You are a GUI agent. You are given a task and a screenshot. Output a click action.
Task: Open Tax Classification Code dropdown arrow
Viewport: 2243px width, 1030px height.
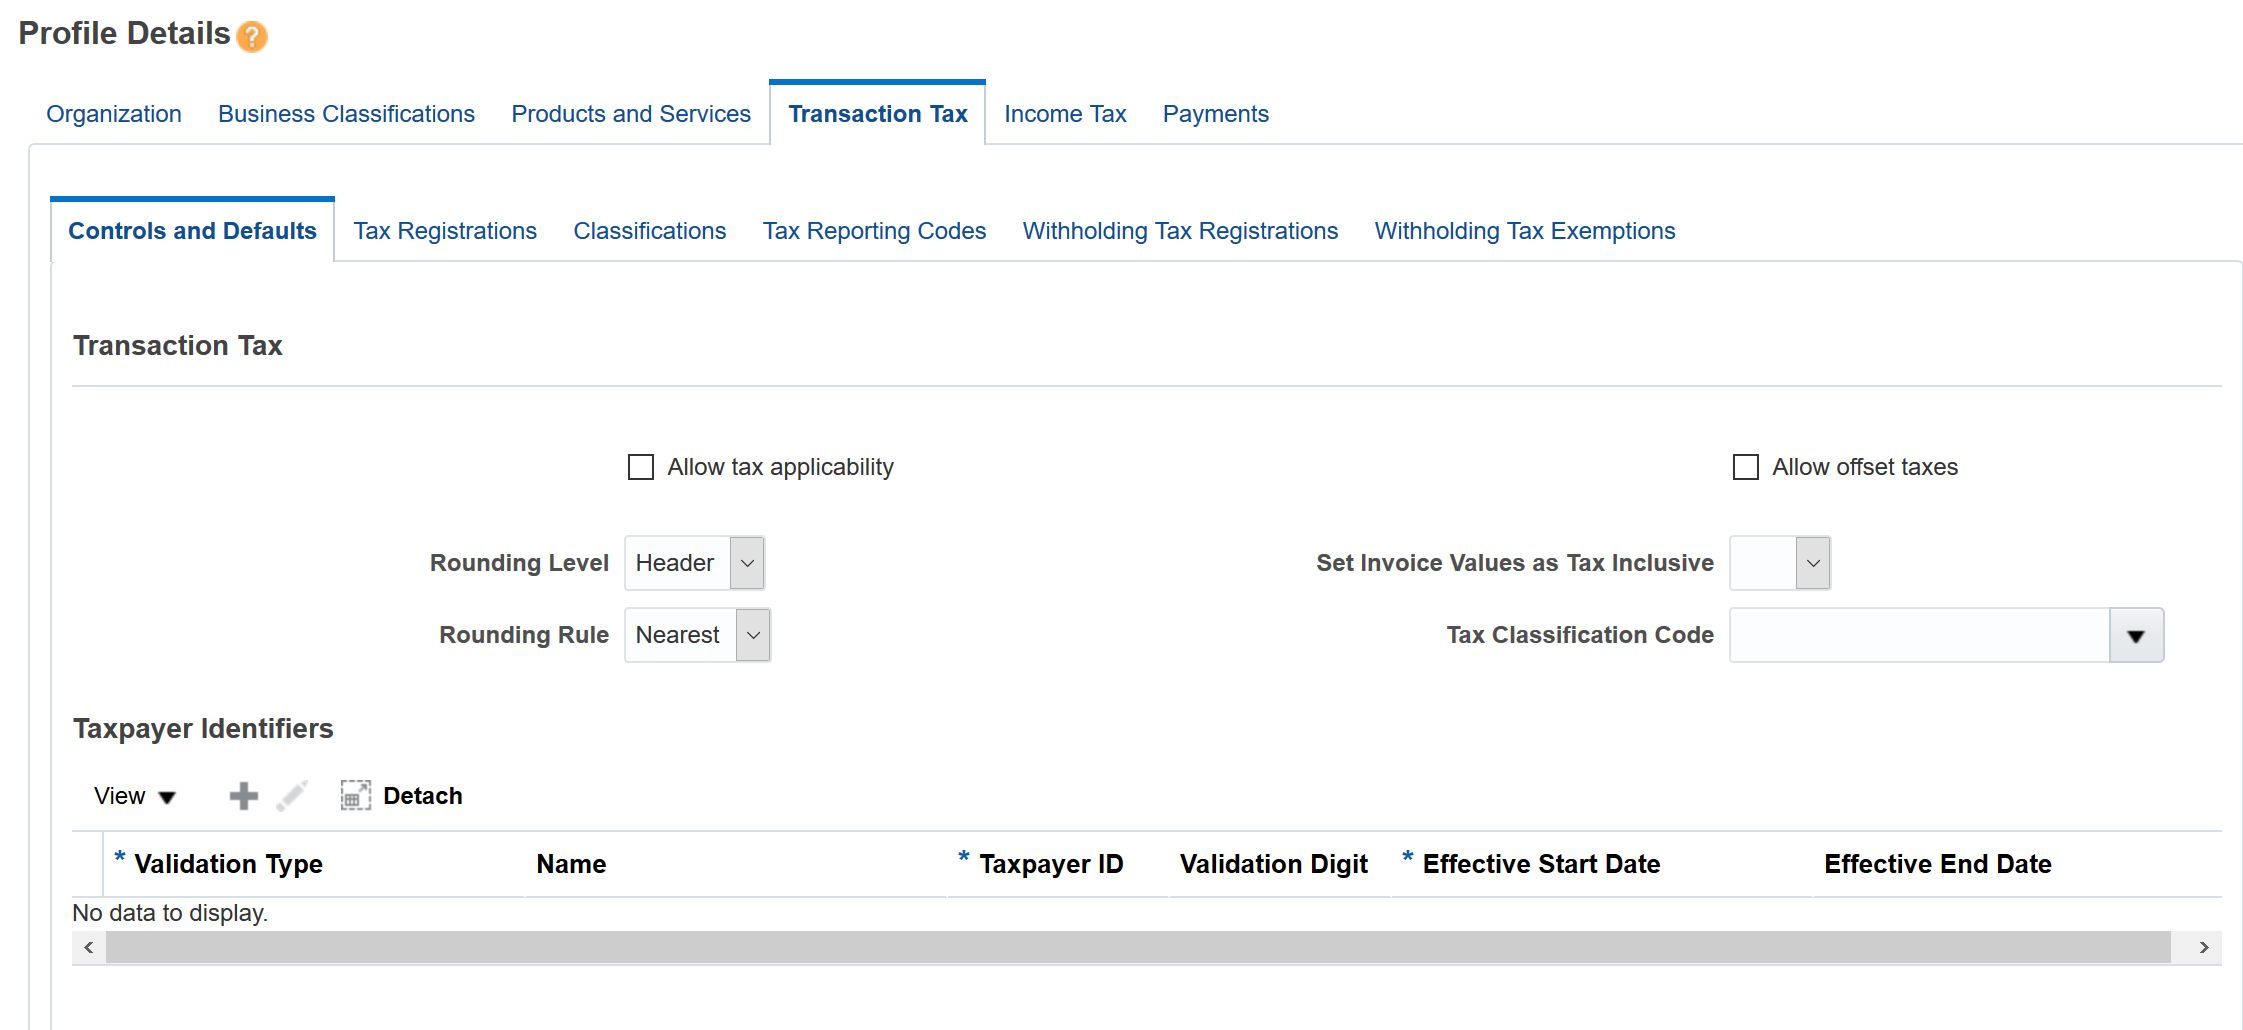[x=2136, y=635]
